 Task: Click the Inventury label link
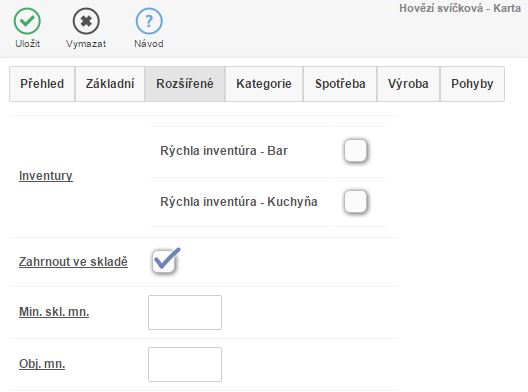click(x=46, y=176)
